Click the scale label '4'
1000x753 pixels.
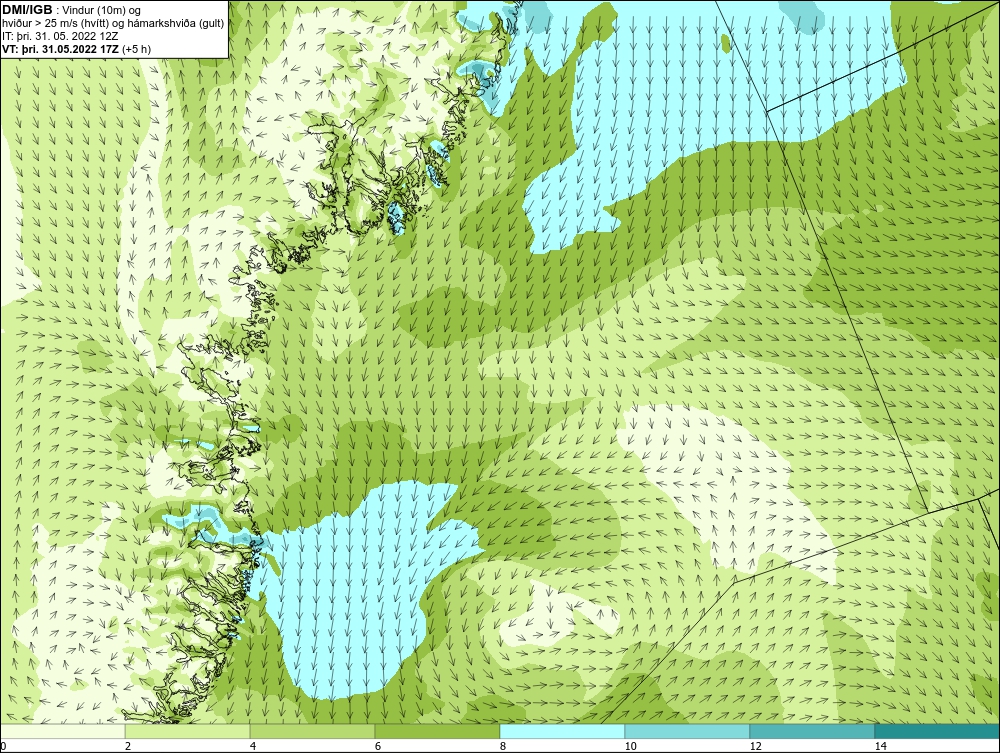[253, 746]
